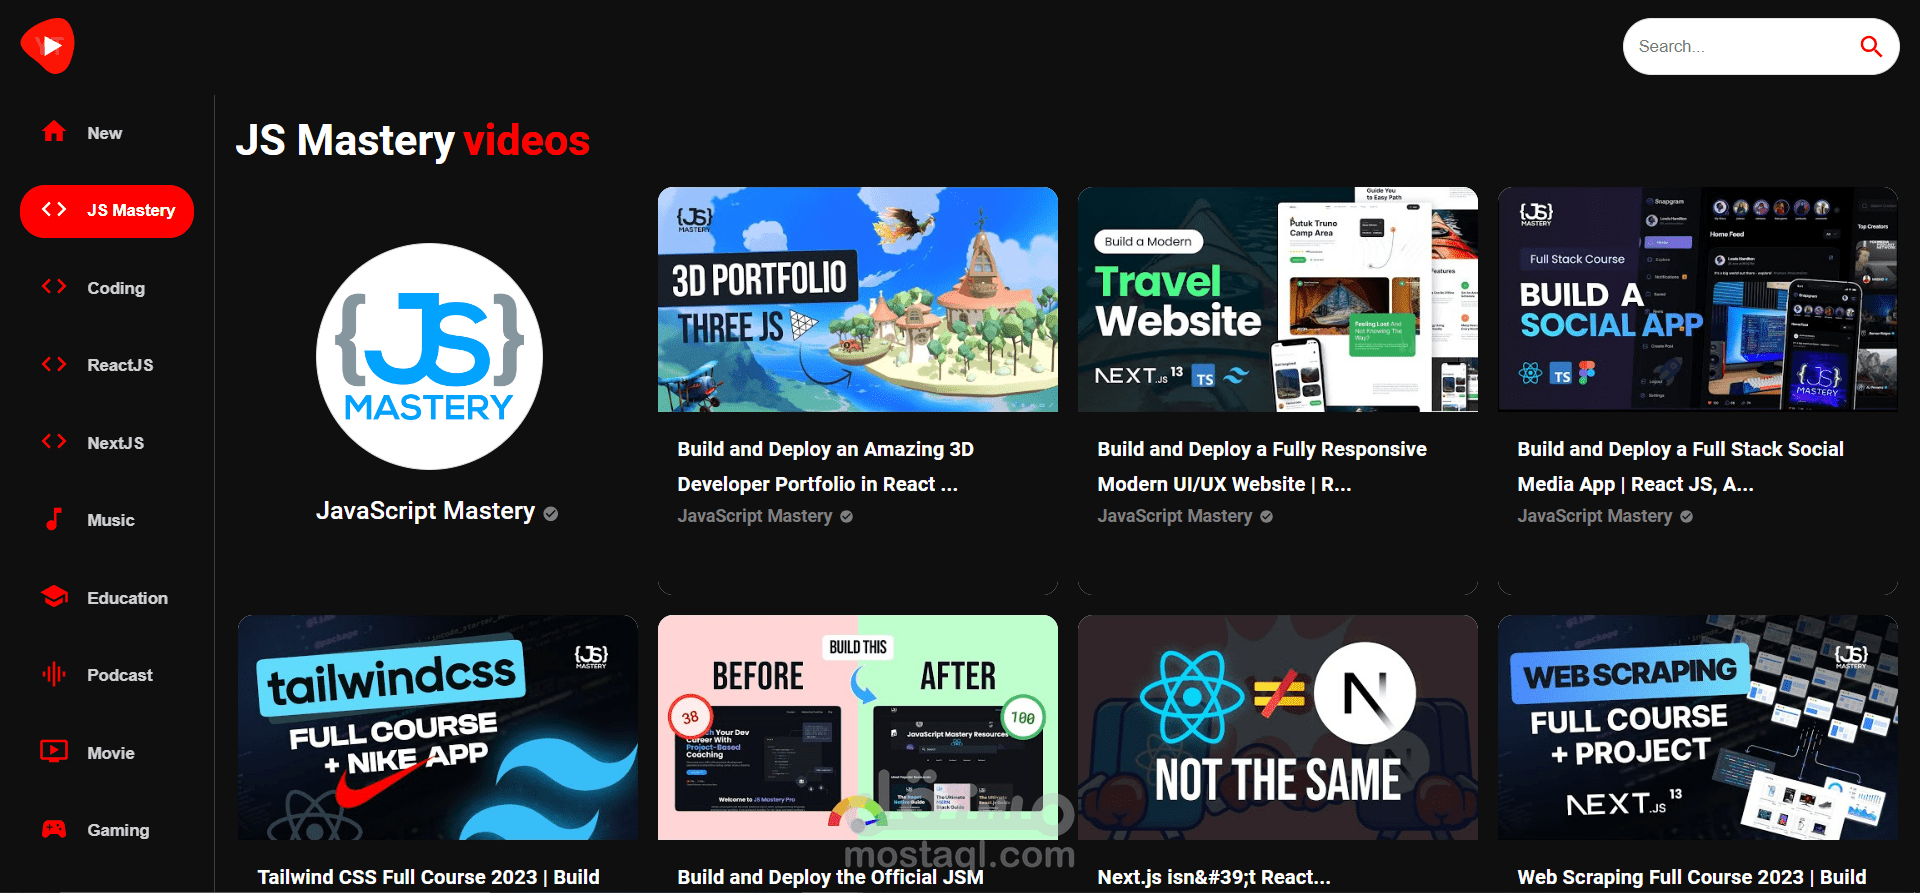Click the Podcast waveform icon
The image size is (1920, 893).
[x=54, y=674]
